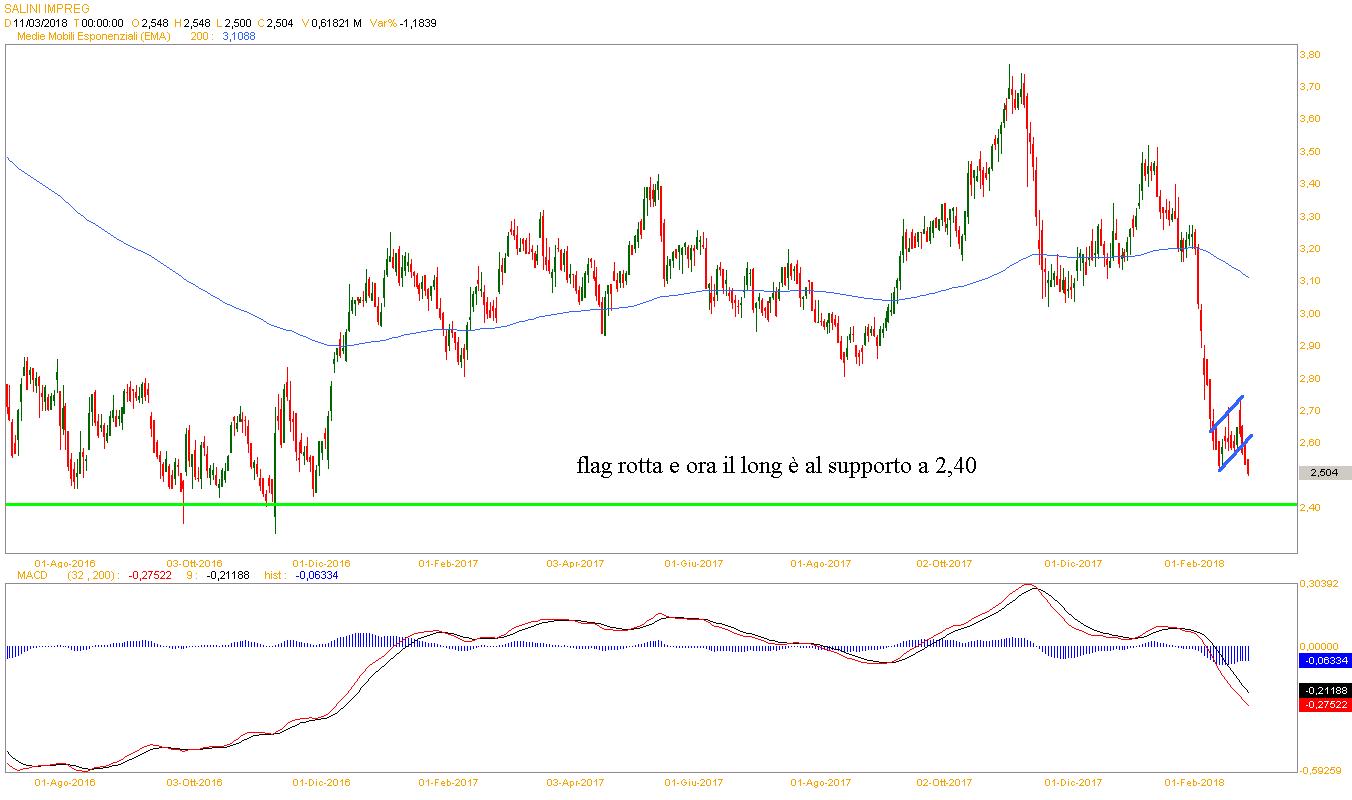This screenshot has height=800, width=1352.
Task: Click the 01-Giu-2017 date on MACD panel axis
Action: 694,782
